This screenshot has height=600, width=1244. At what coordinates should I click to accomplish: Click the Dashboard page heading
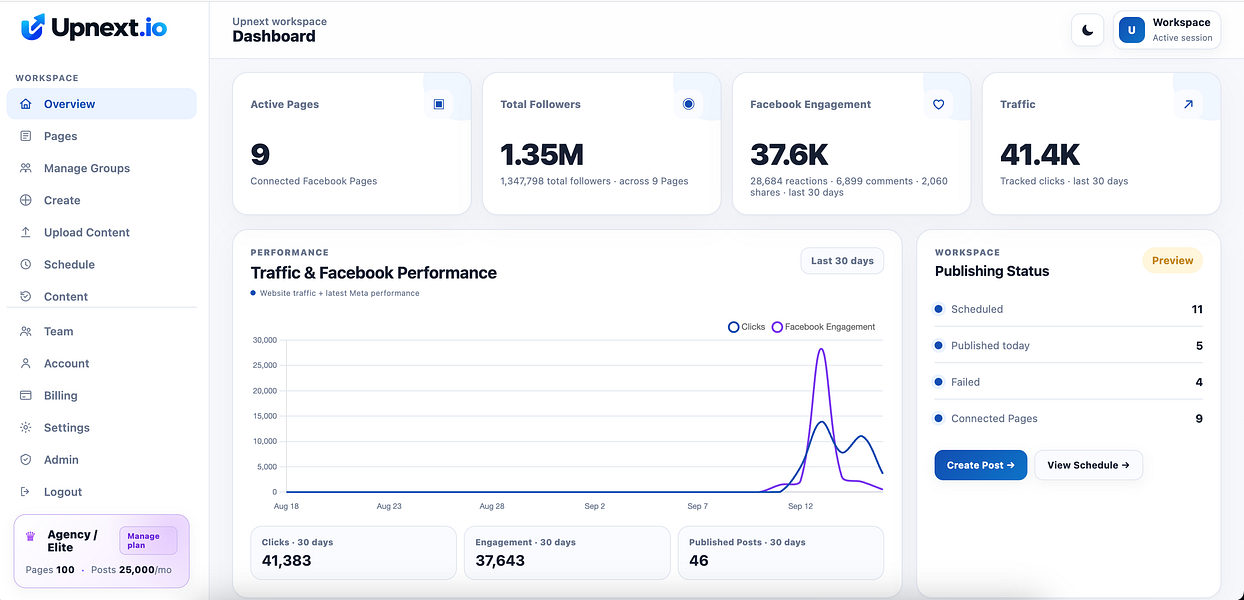click(274, 37)
